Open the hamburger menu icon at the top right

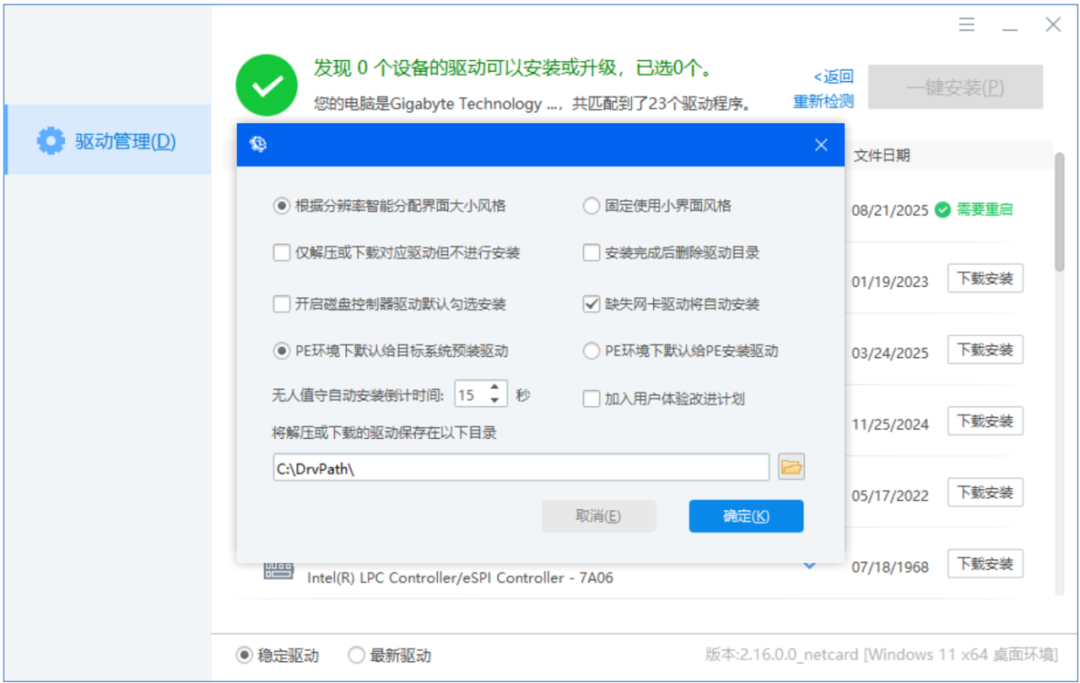[x=966, y=25]
